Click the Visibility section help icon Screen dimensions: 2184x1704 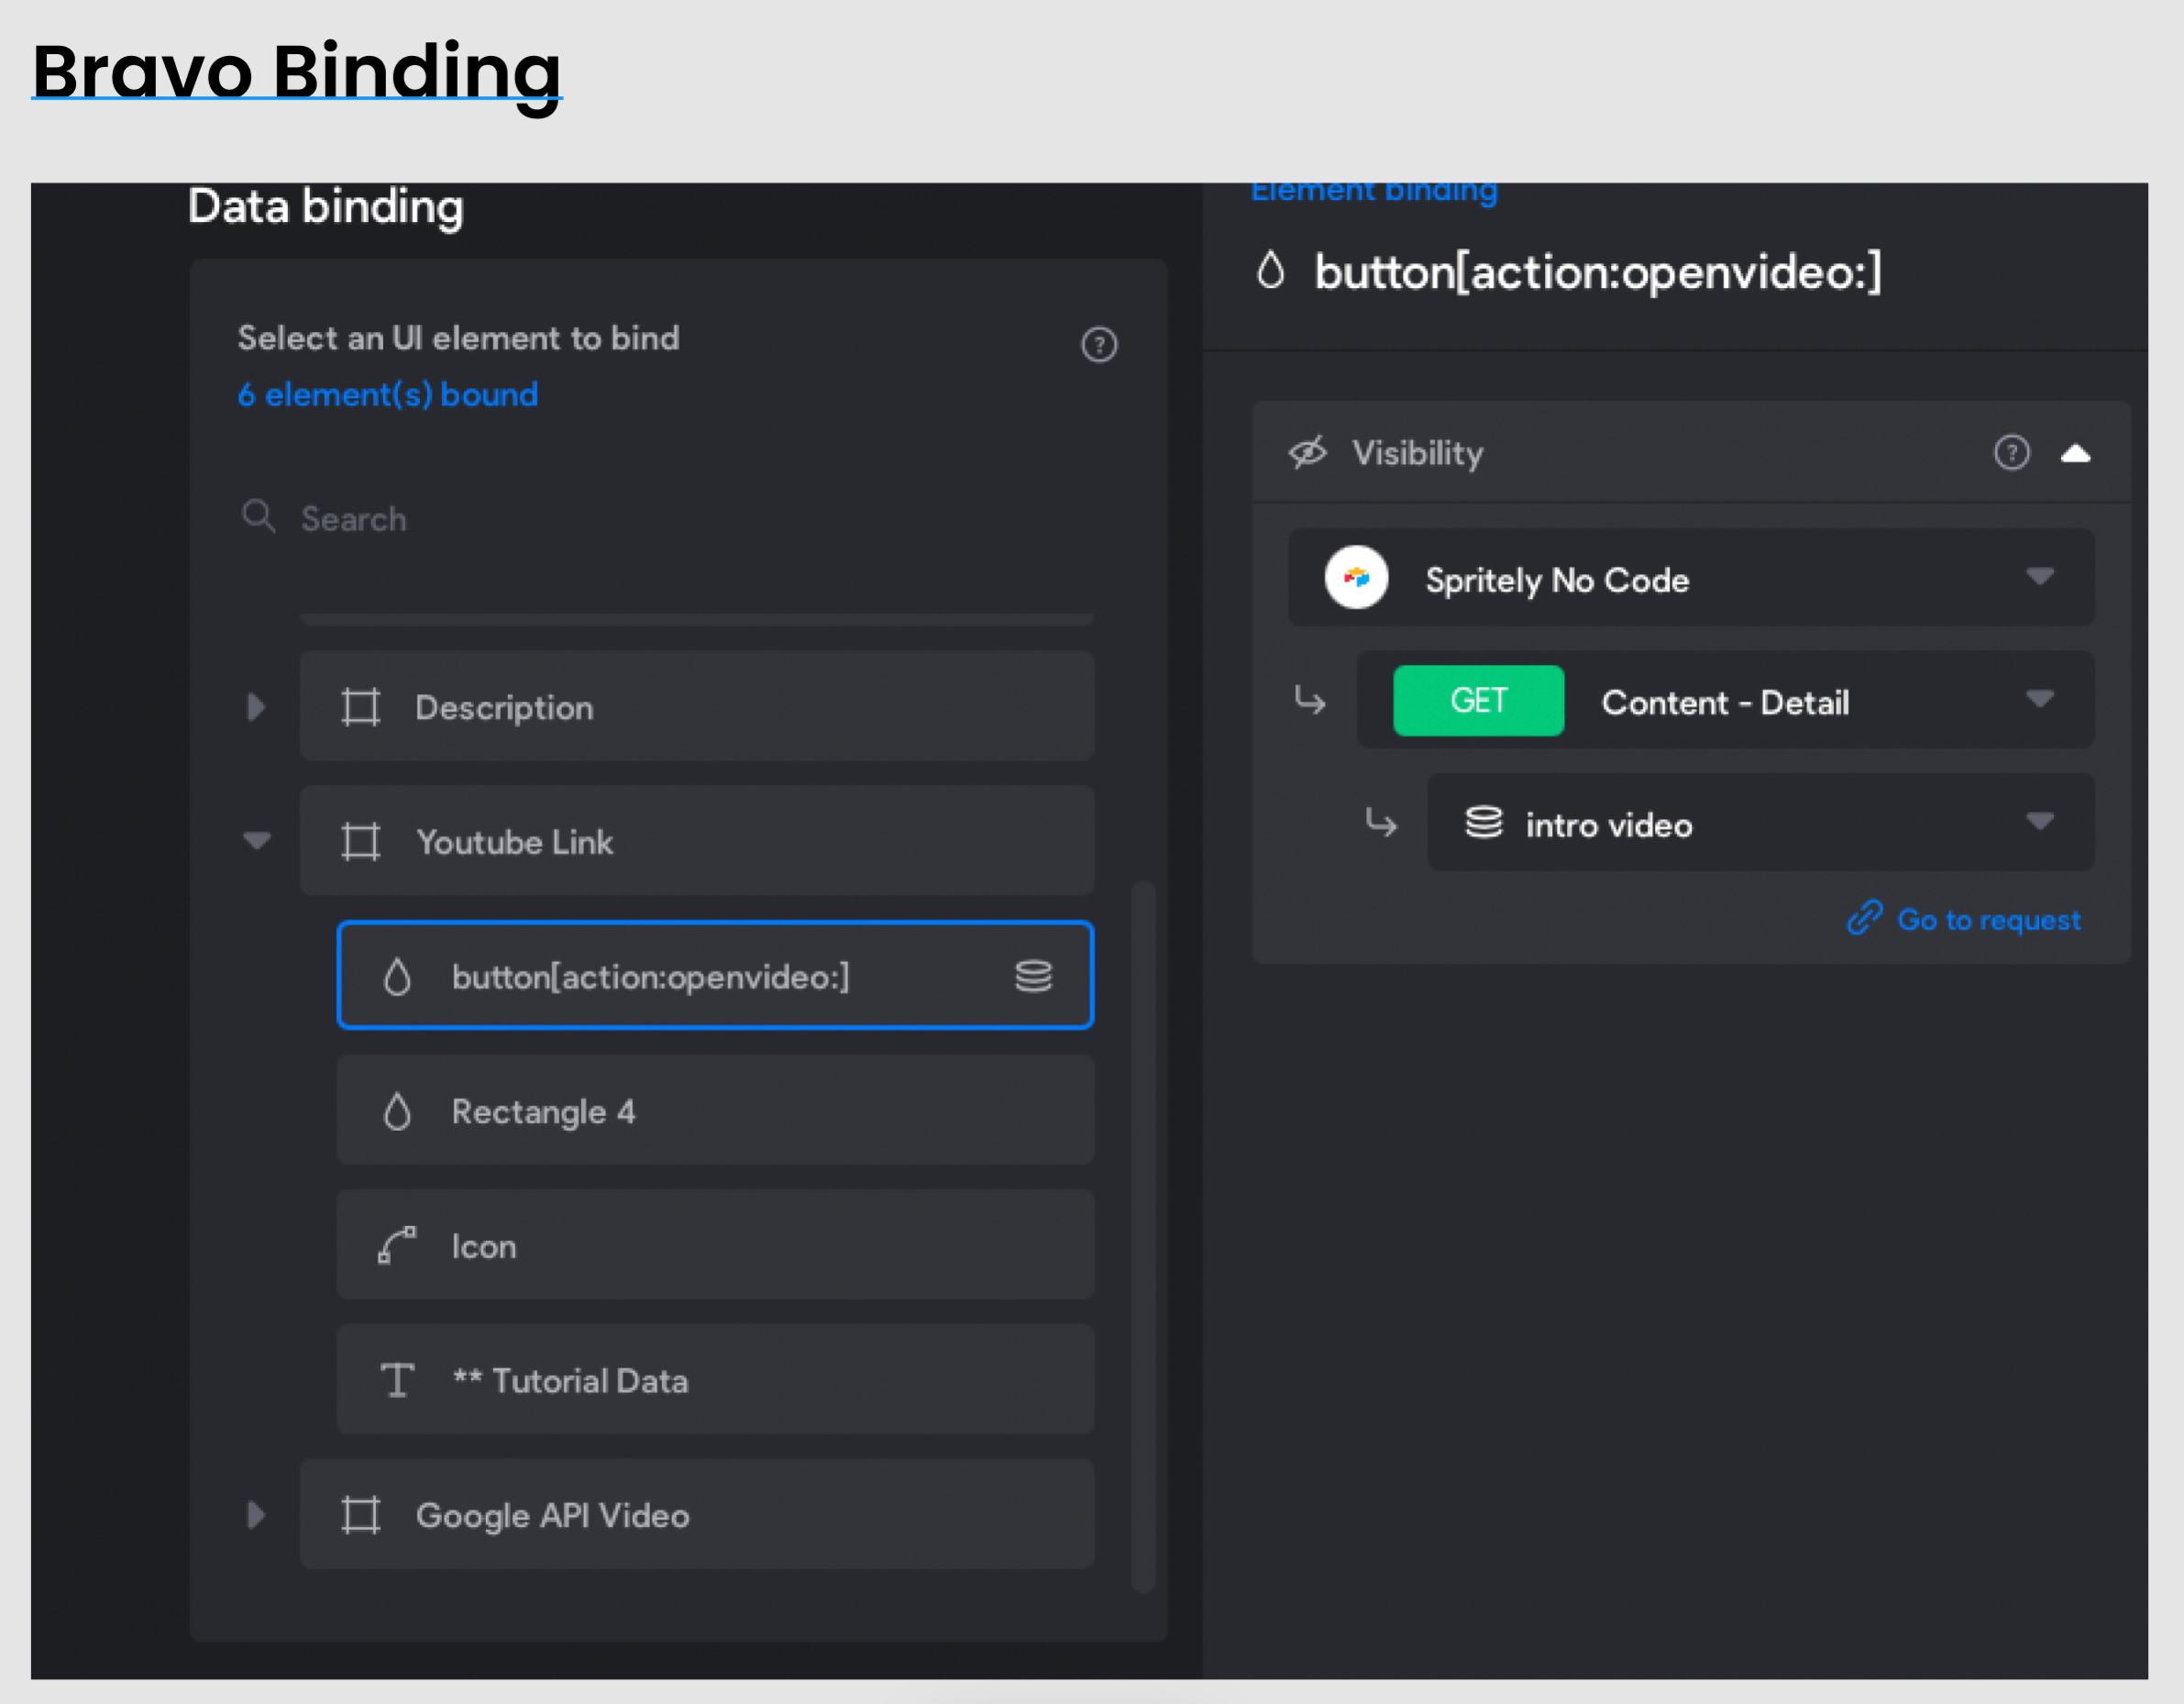[x=2012, y=453]
